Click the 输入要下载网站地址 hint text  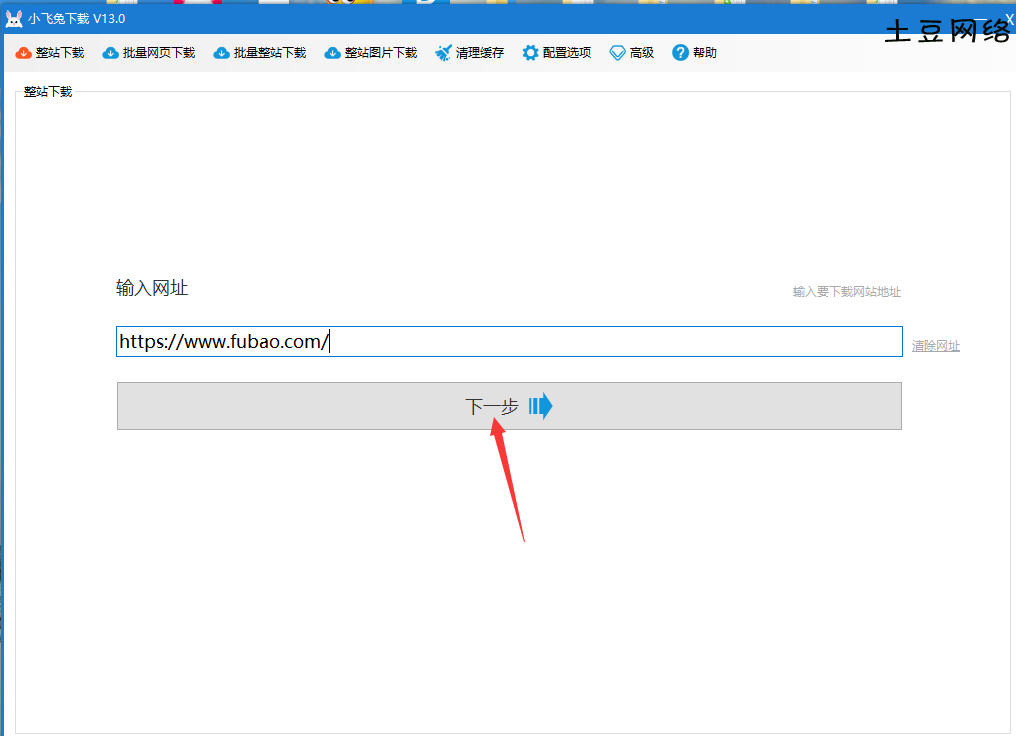tap(846, 292)
